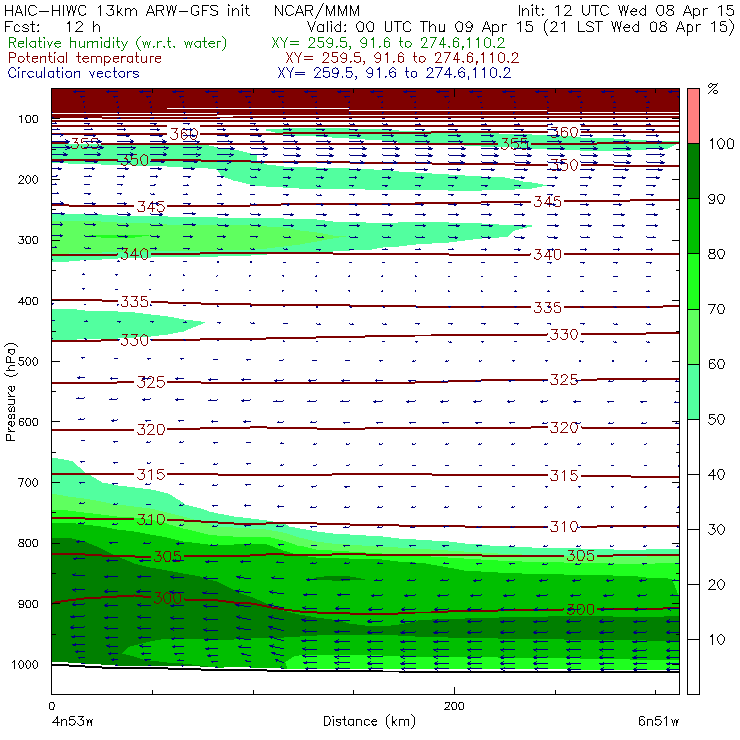Image resolution: width=740 pixels, height=740 pixels.
Task: Click the colorbar '10' percent label
Action: click(x=716, y=640)
